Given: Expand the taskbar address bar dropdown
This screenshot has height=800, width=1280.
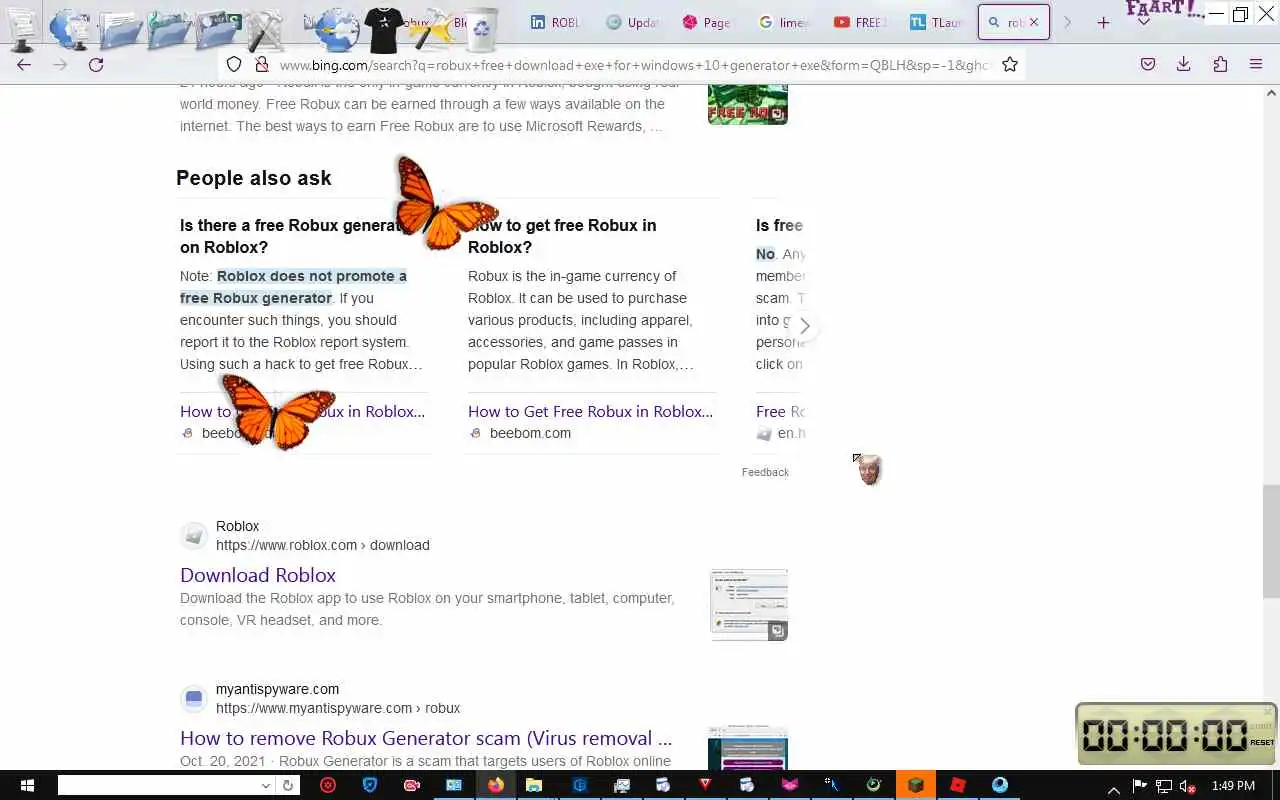Looking at the screenshot, I should pyautogui.click(x=266, y=786).
